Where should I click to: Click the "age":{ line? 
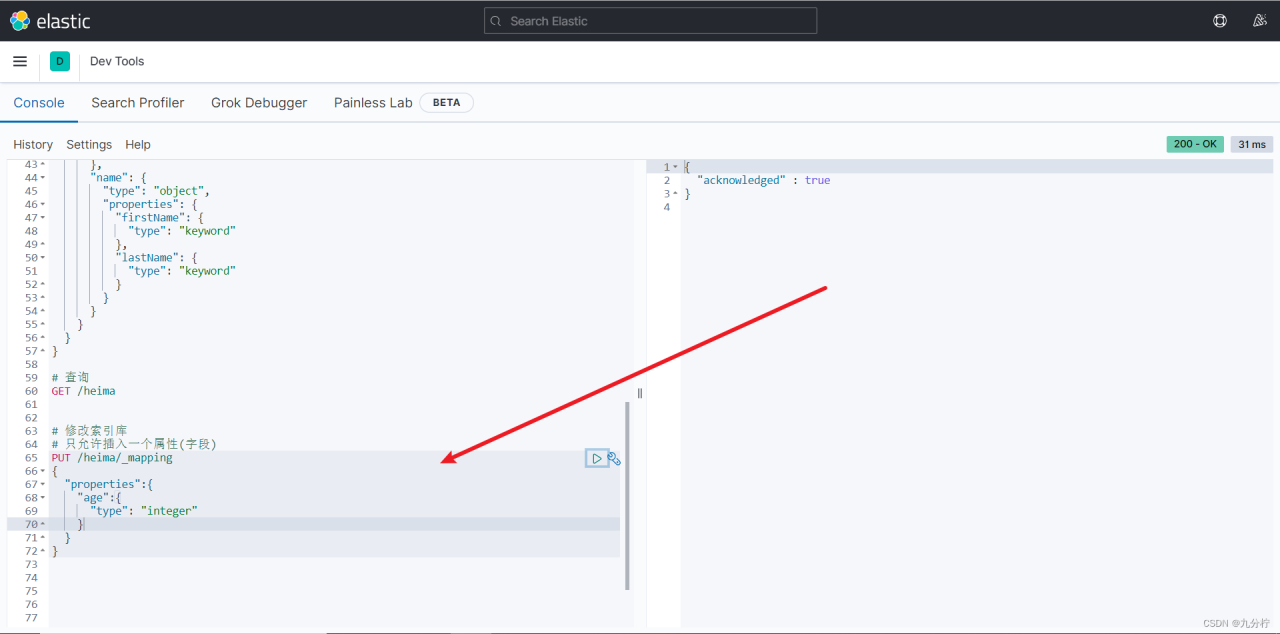(x=99, y=498)
